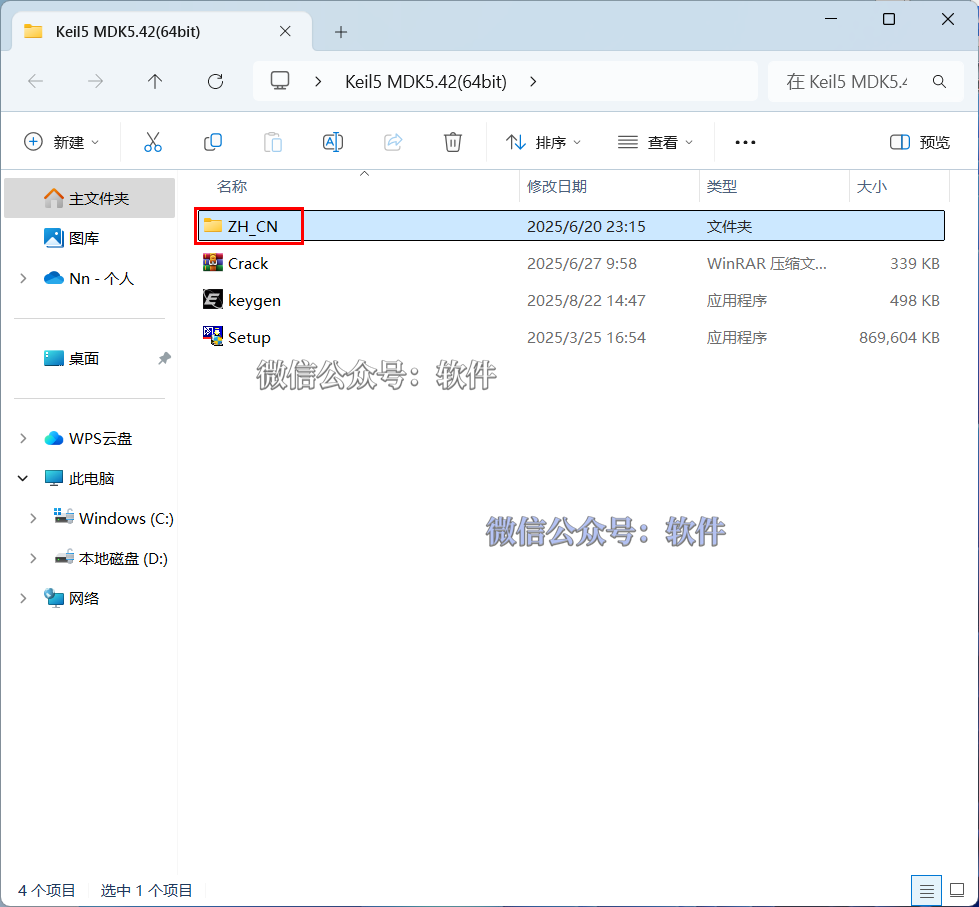Expand the 本地磁盘 (D:) drive node
This screenshot has height=907, width=979.
[x=33, y=558]
